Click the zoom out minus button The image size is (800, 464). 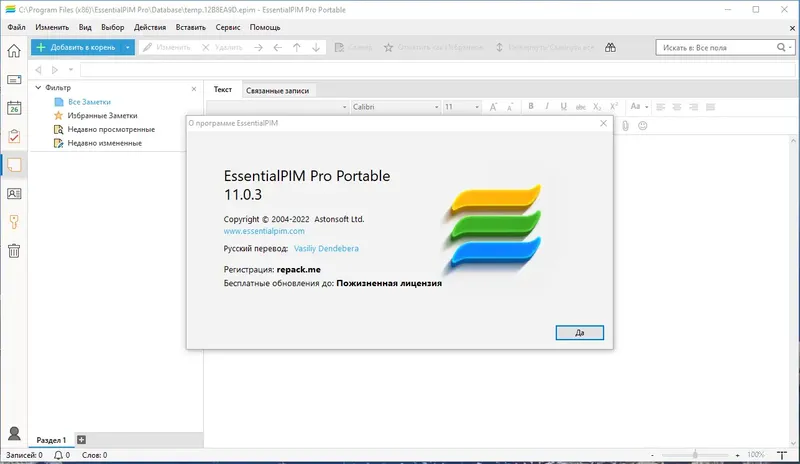(652, 455)
